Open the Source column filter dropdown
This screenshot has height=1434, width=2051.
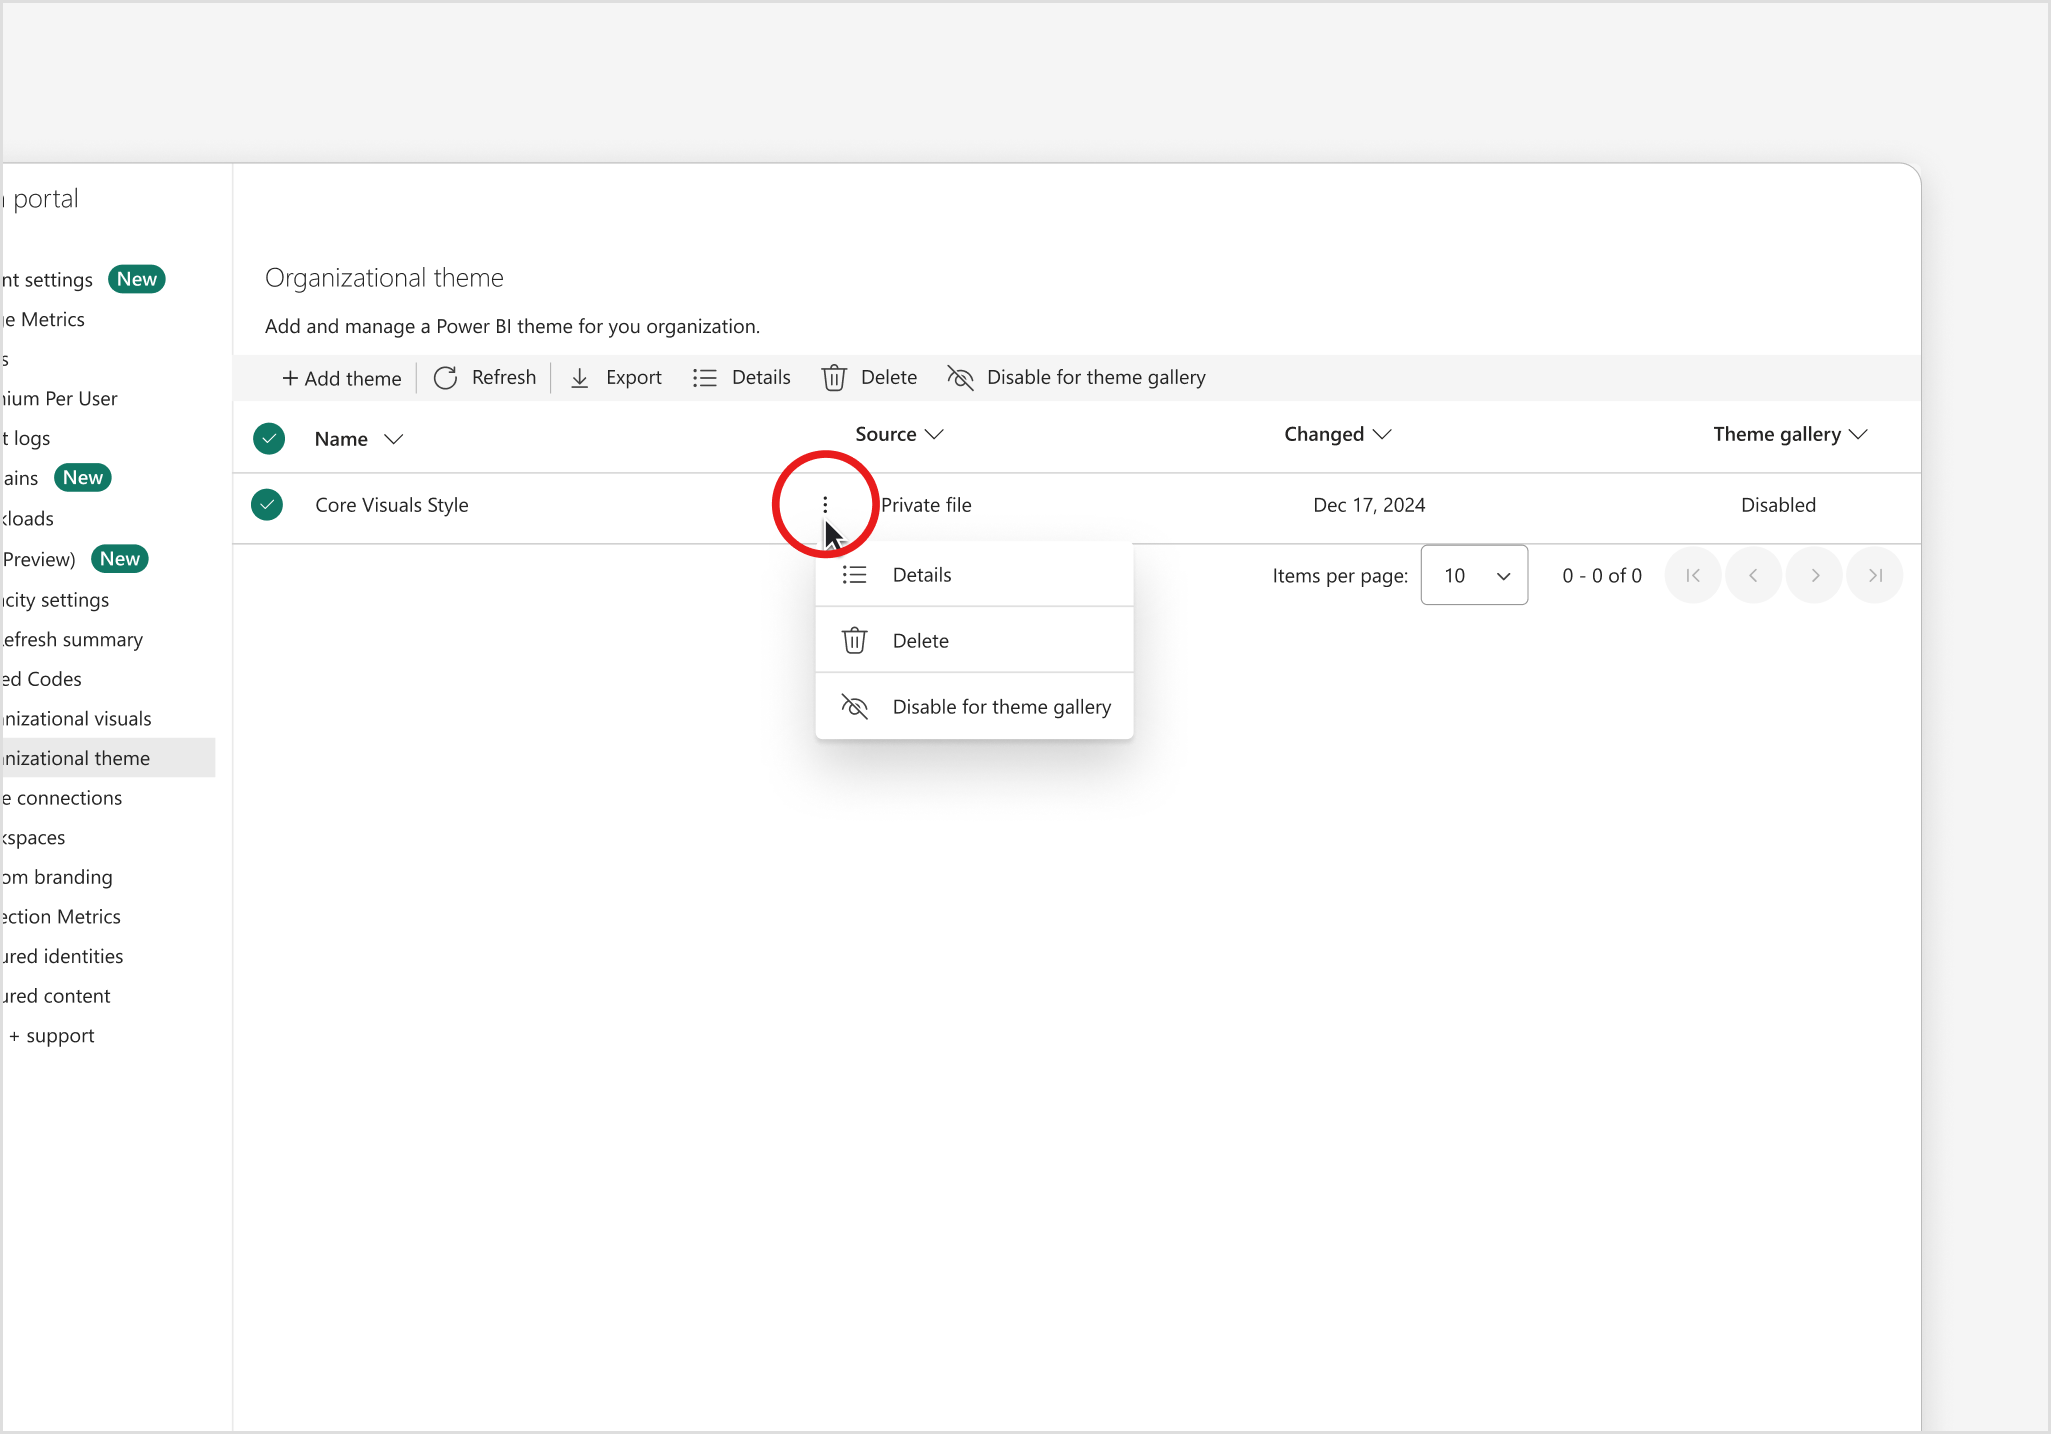click(934, 434)
